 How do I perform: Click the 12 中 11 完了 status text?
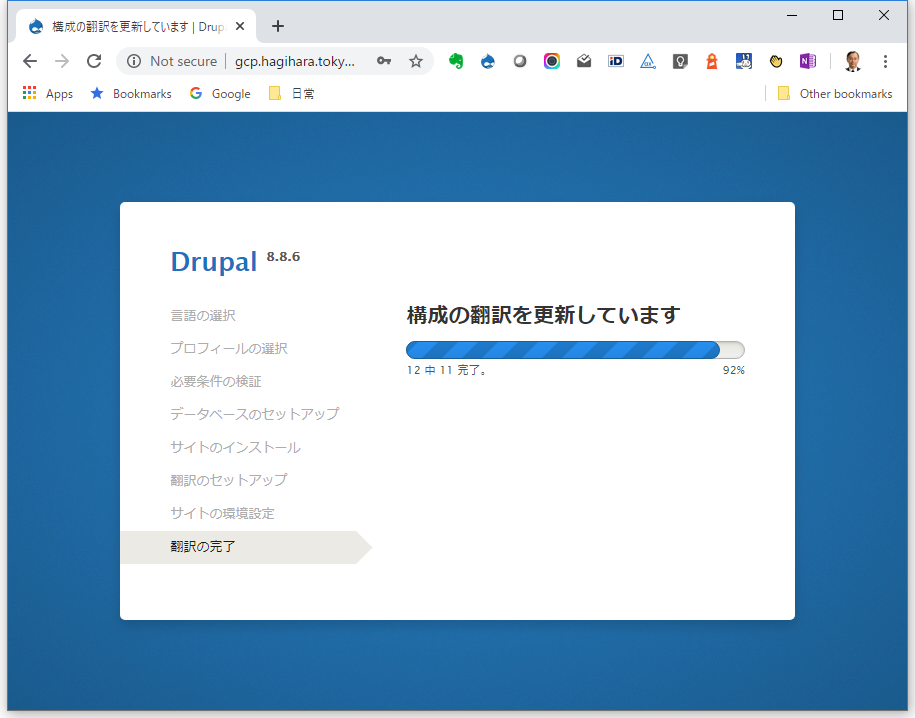(447, 370)
